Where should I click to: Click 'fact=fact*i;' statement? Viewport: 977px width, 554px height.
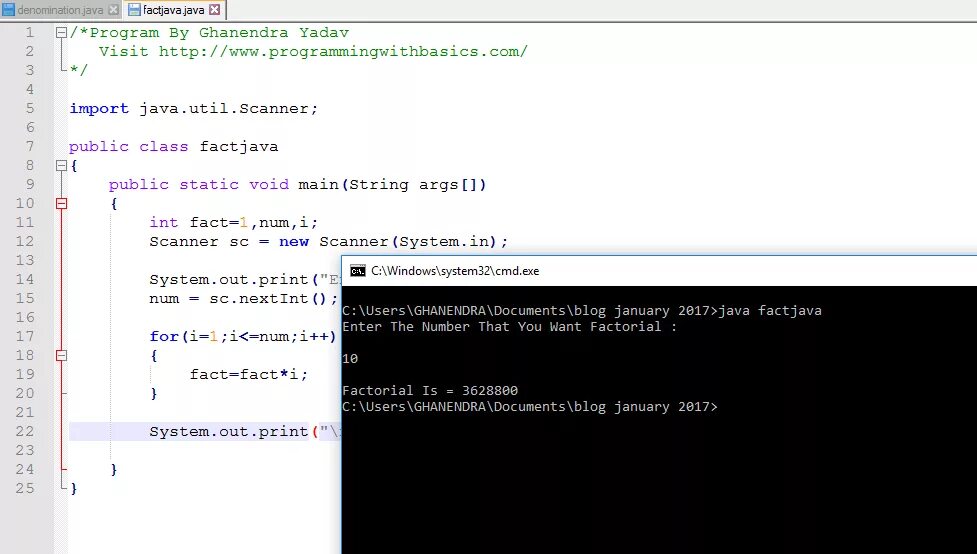(249, 375)
